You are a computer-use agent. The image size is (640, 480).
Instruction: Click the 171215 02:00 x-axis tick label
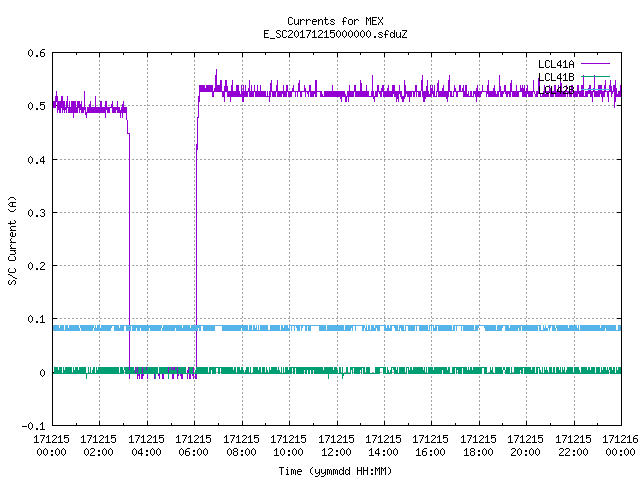click(x=98, y=445)
